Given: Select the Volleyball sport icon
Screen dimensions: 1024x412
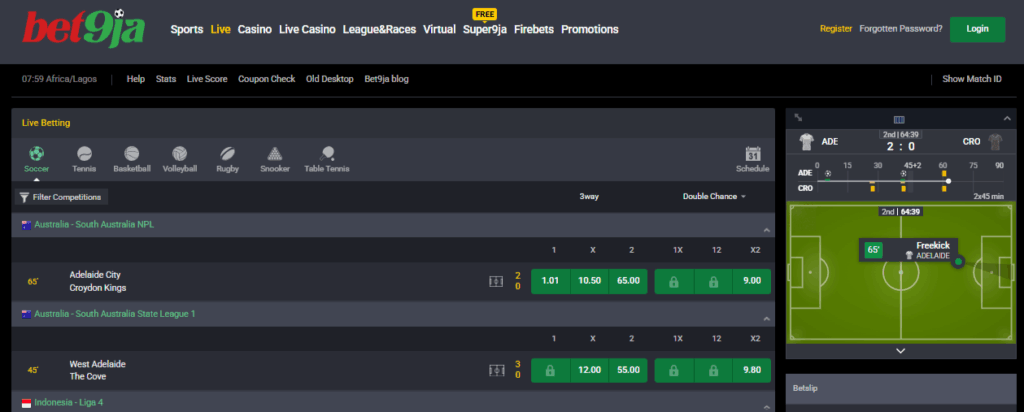Looking at the screenshot, I should click(x=180, y=154).
